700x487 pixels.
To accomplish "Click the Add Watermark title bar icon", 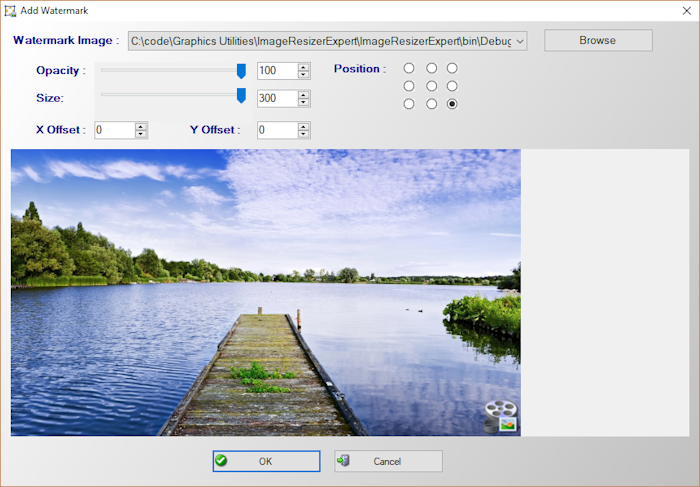I will [10, 10].
